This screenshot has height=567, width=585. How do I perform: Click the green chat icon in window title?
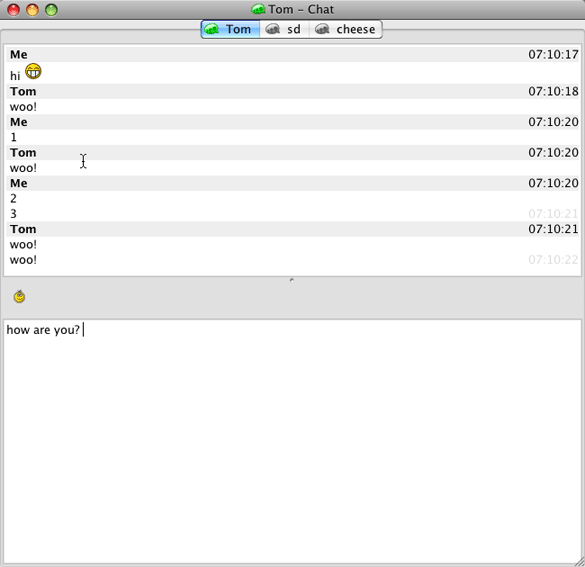pyautogui.click(x=258, y=9)
